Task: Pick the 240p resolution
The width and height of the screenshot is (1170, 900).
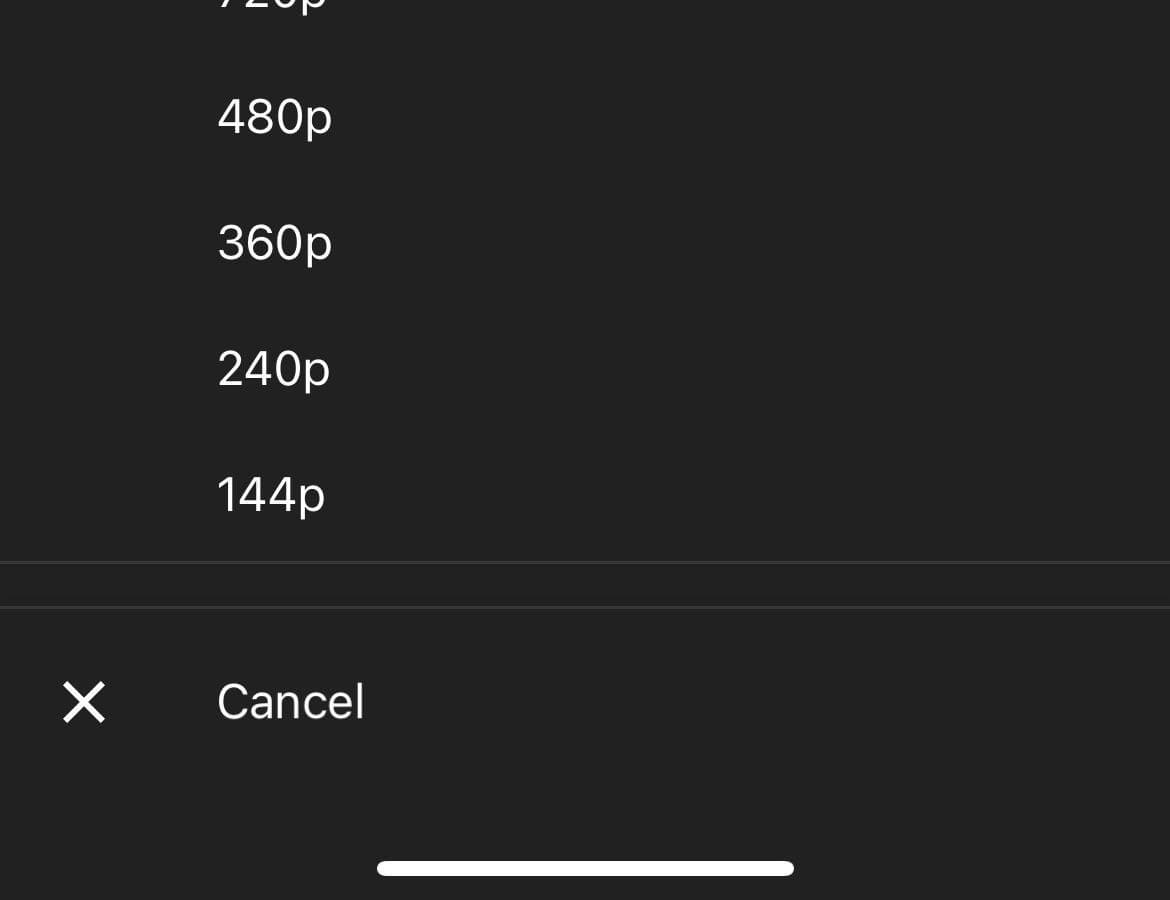Action: tap(273, 369)
